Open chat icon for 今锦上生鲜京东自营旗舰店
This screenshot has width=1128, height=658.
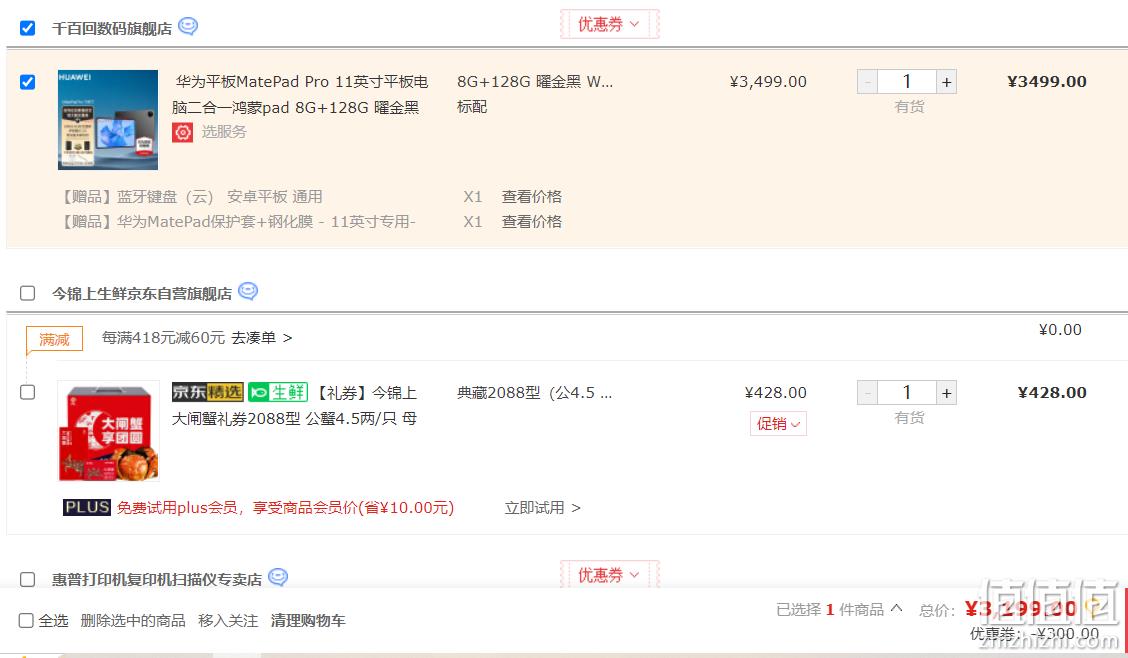pyautogui.click(x=248, y=291)
